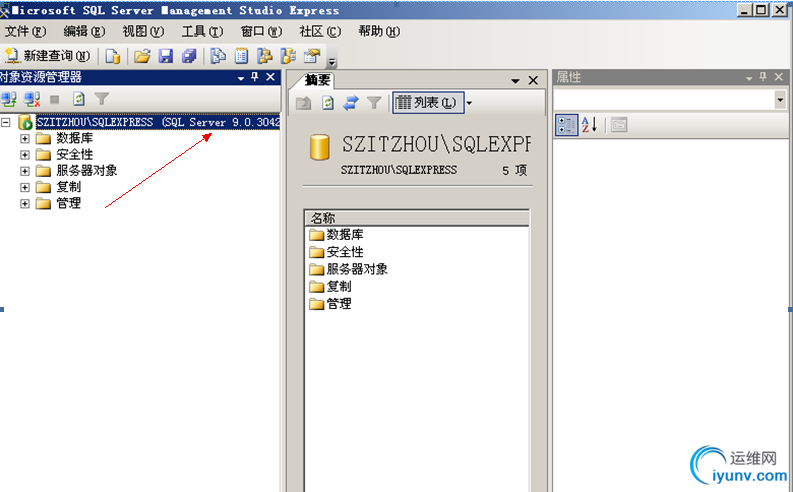
Task: Open 视图(V) menu
Action: pos(143,32)
